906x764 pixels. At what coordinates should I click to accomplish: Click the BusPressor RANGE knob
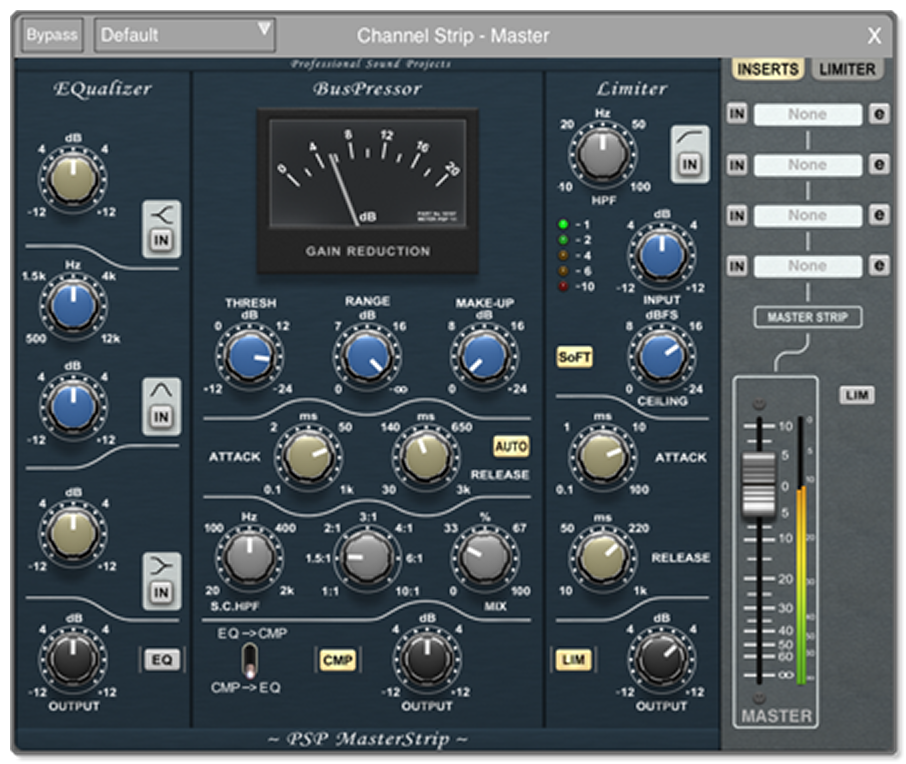(x=367, y=357)
